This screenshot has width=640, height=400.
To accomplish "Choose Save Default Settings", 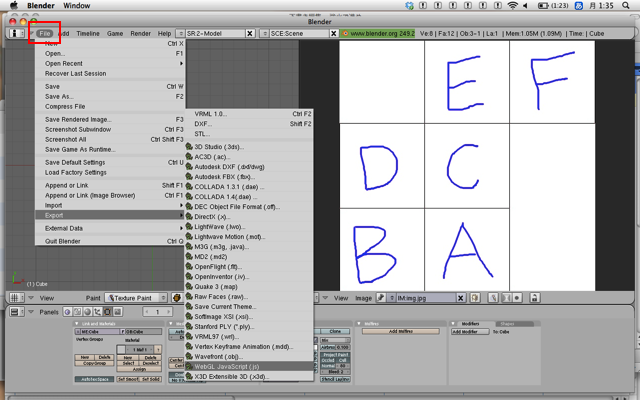I will [110, 162].
